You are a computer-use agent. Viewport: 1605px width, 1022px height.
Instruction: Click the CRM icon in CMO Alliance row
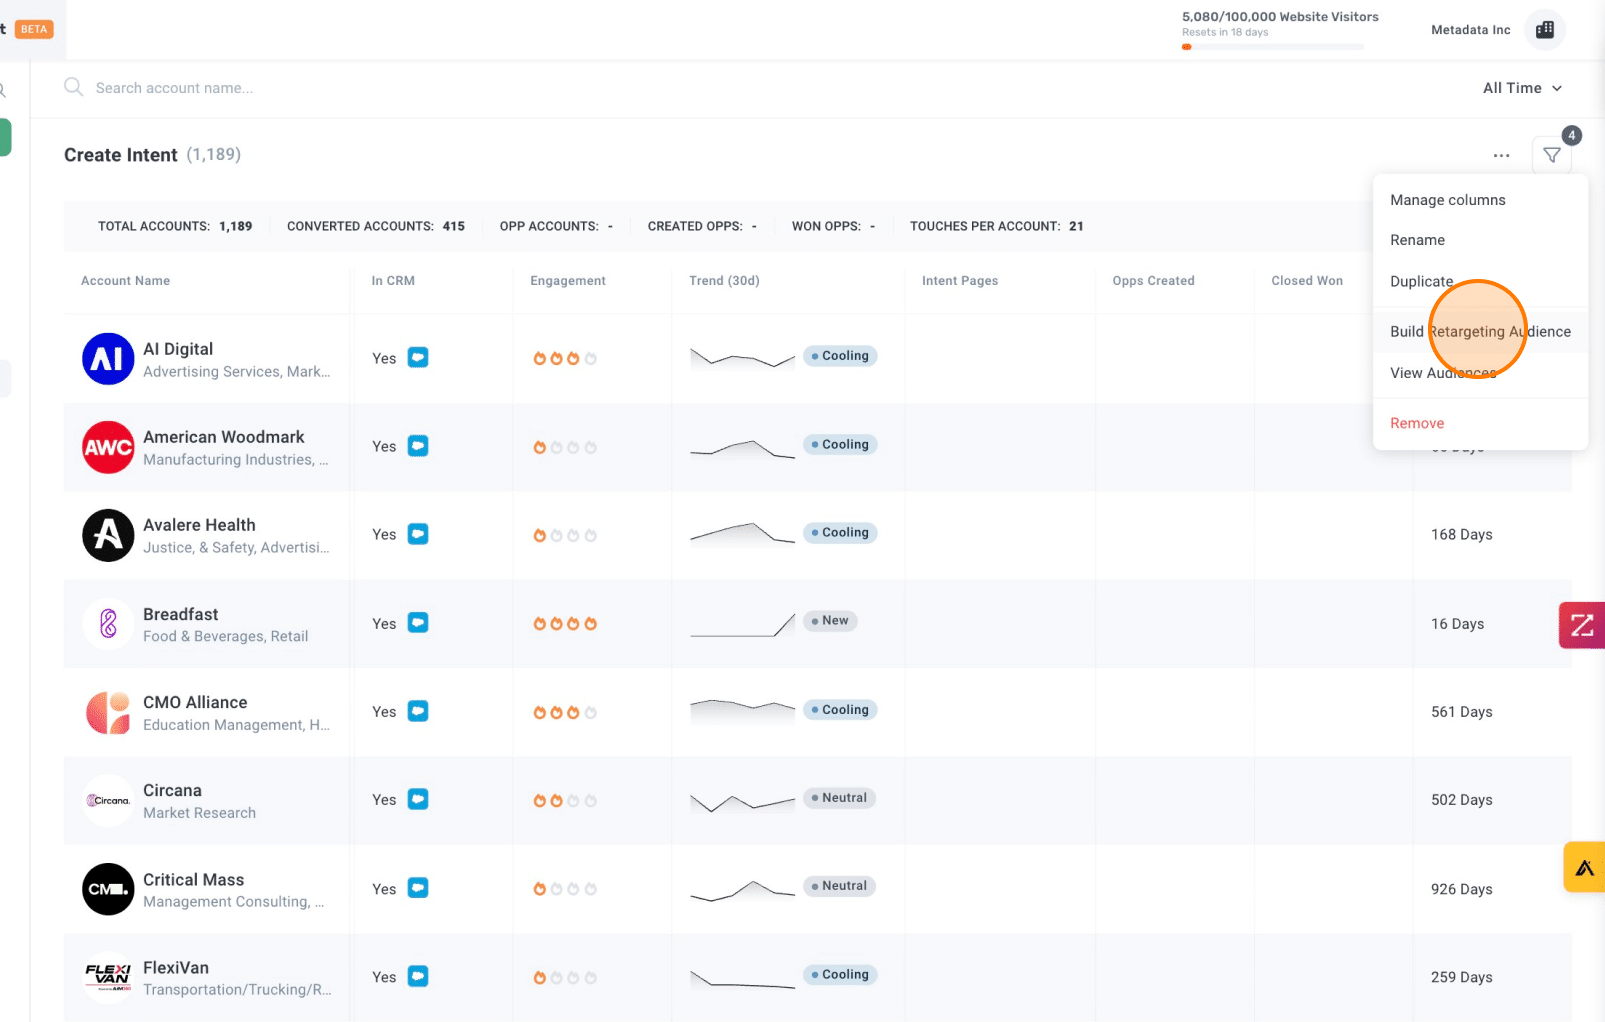tap(418, 711)
